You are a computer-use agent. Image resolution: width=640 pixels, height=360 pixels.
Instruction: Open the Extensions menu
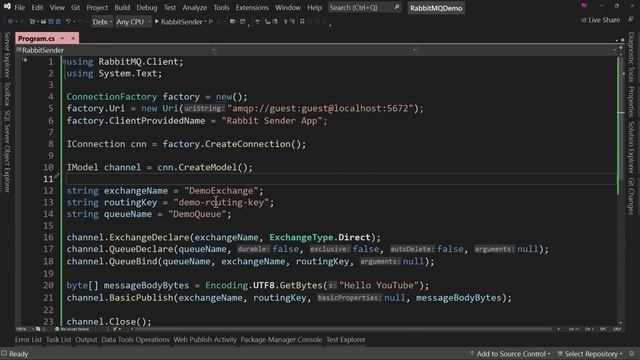252,7
